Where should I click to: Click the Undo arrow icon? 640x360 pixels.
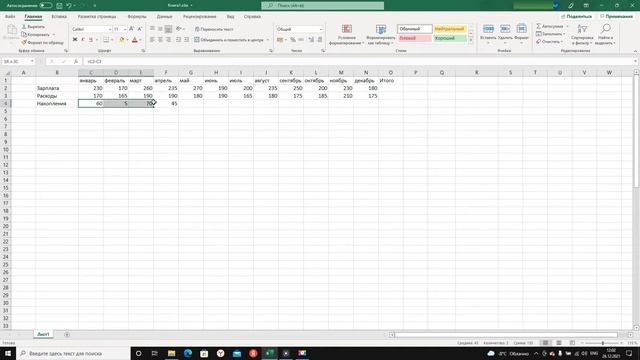click(x=69, y=5)
